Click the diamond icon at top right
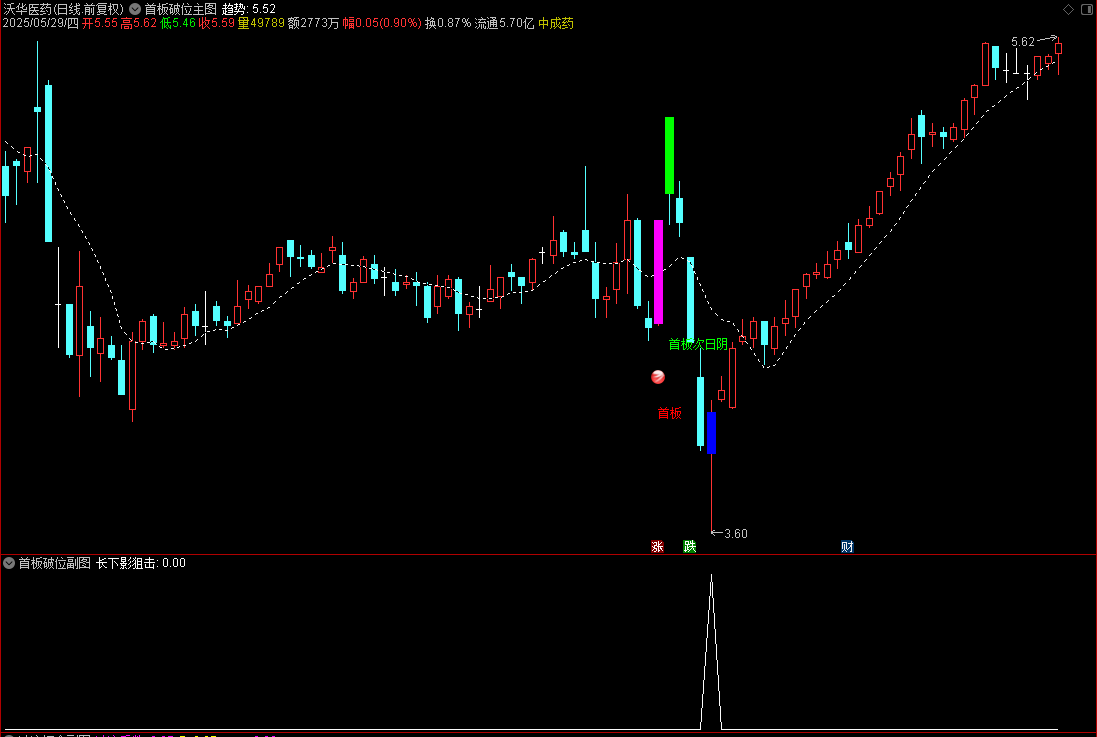 [x=1068, y=9]
